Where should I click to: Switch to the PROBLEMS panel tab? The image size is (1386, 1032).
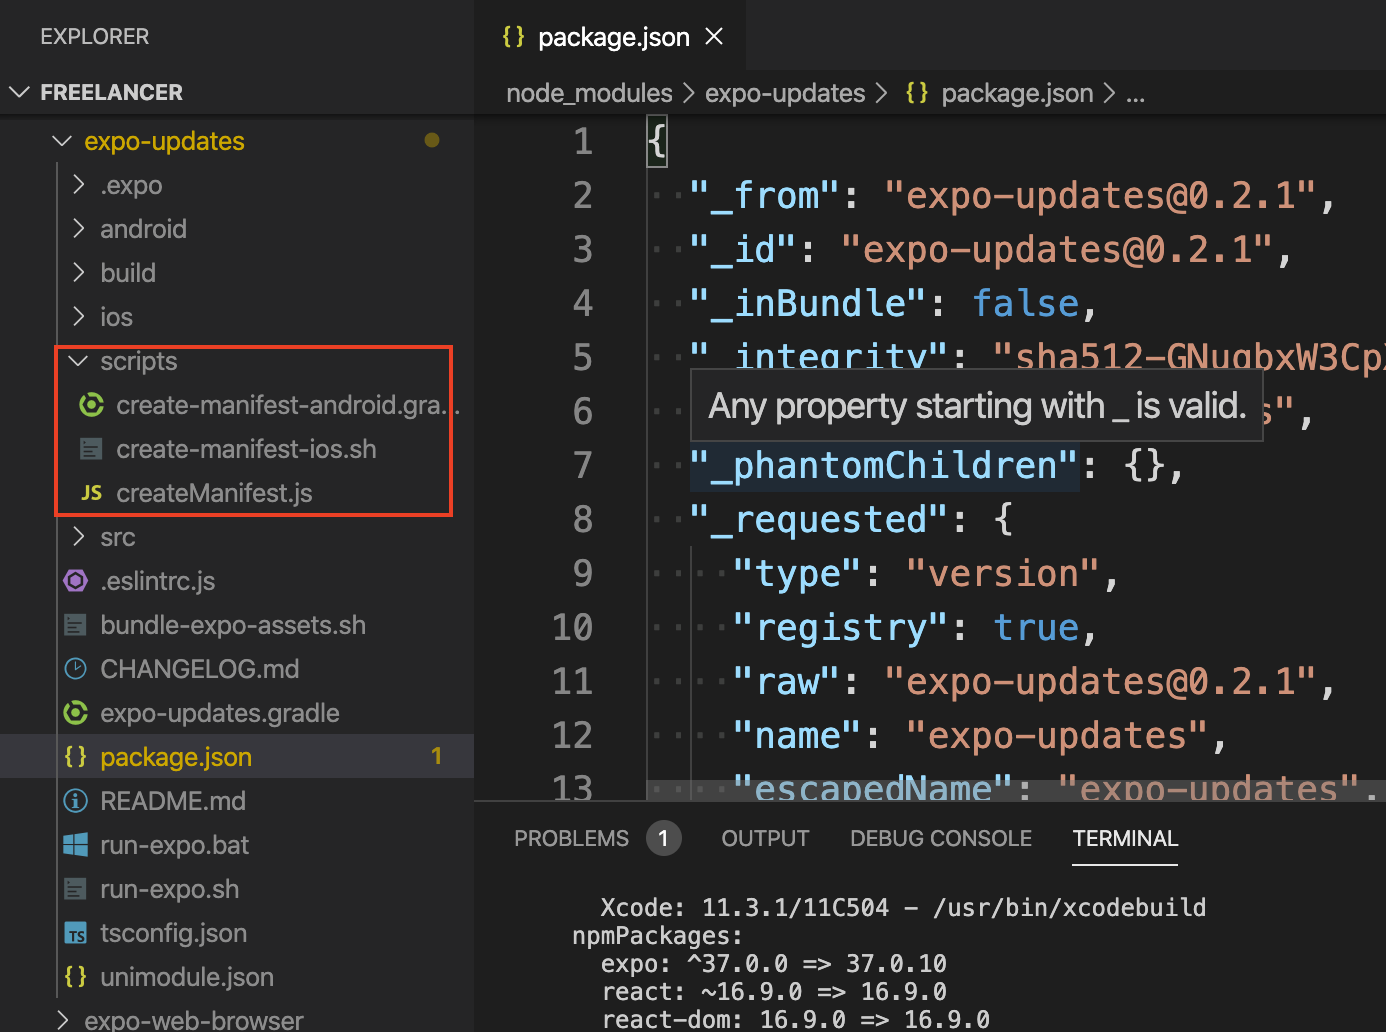pos(571,838)
